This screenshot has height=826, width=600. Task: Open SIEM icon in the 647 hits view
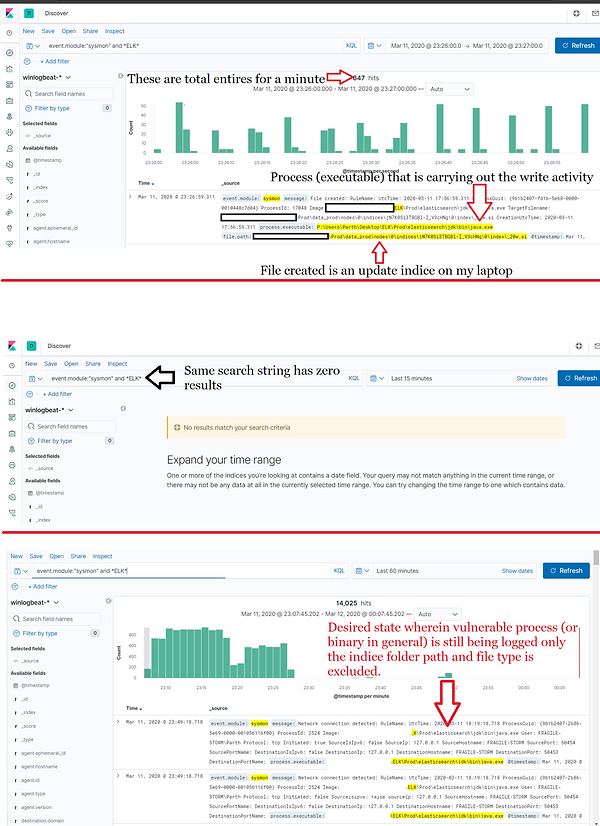(x=9, y=212)
